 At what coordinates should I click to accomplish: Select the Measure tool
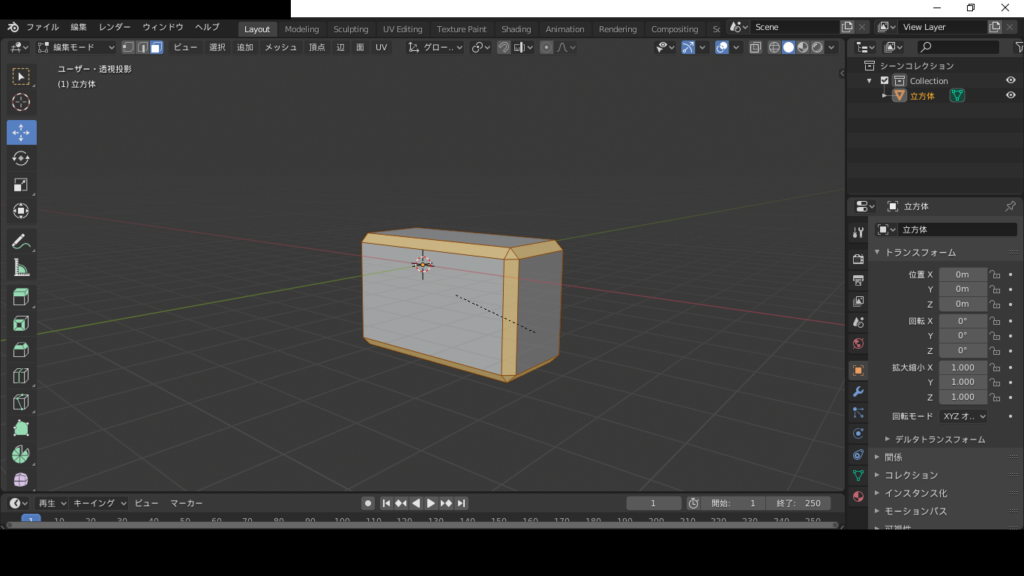click(x=21, y=267)
